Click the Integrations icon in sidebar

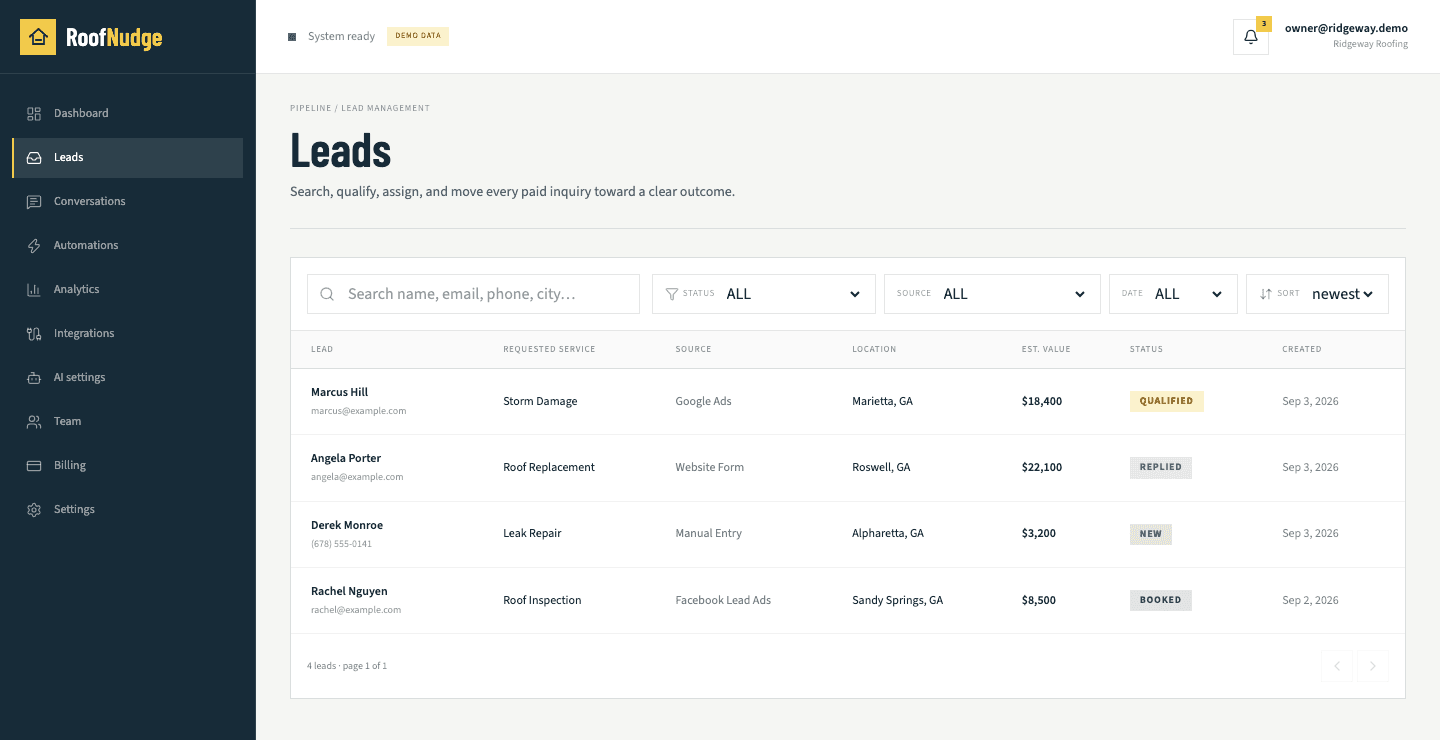click(x=34, y=334)
